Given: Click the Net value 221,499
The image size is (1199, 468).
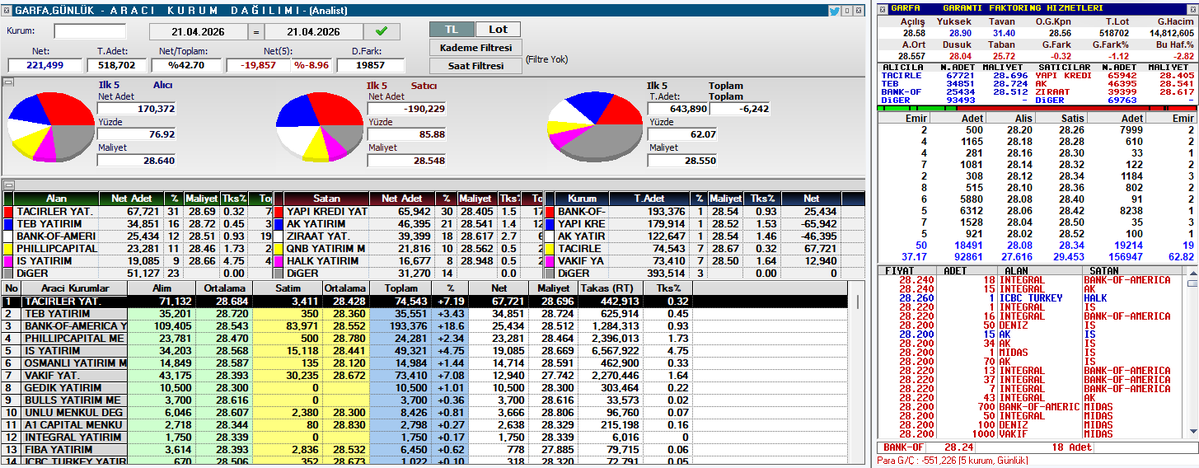Looking at the screenshot, I should point(44,66).
